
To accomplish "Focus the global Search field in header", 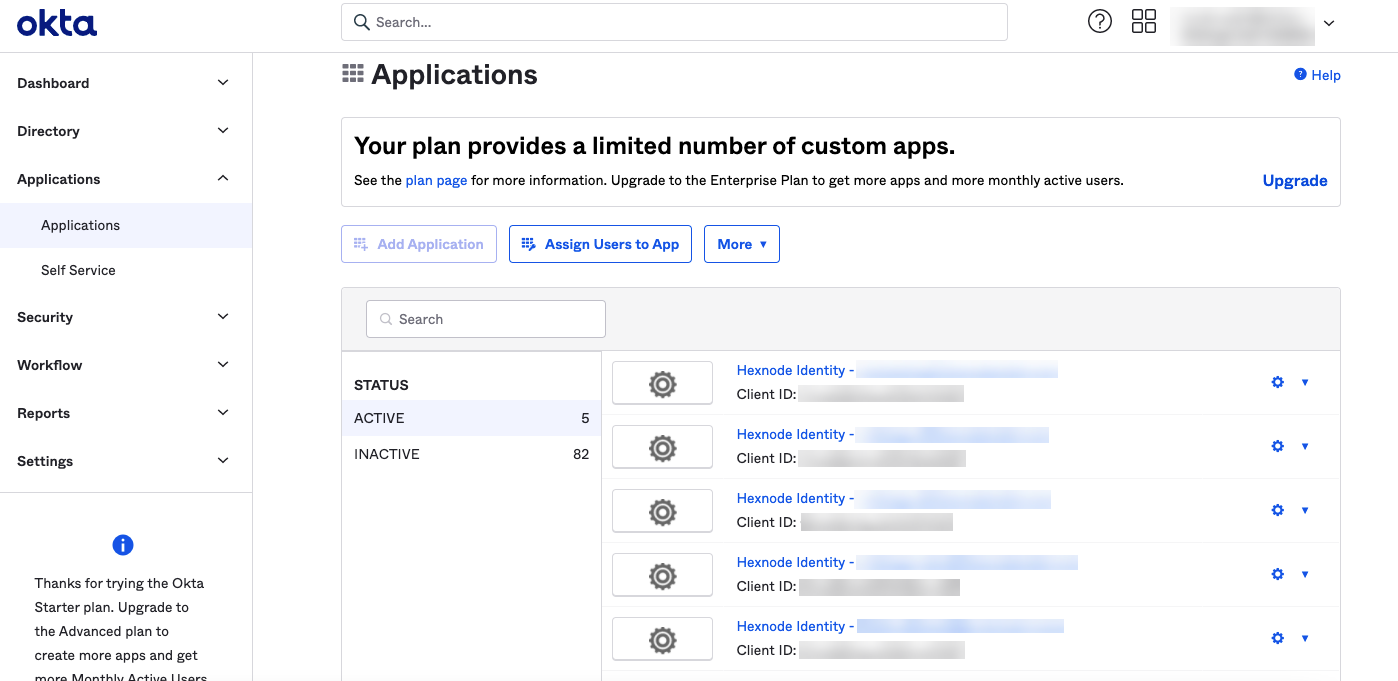I will point(674,22).
